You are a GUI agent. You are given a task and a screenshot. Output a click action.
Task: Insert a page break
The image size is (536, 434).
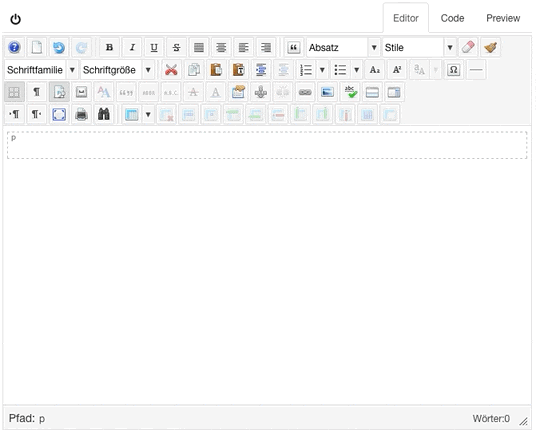[x=394, y=92]
